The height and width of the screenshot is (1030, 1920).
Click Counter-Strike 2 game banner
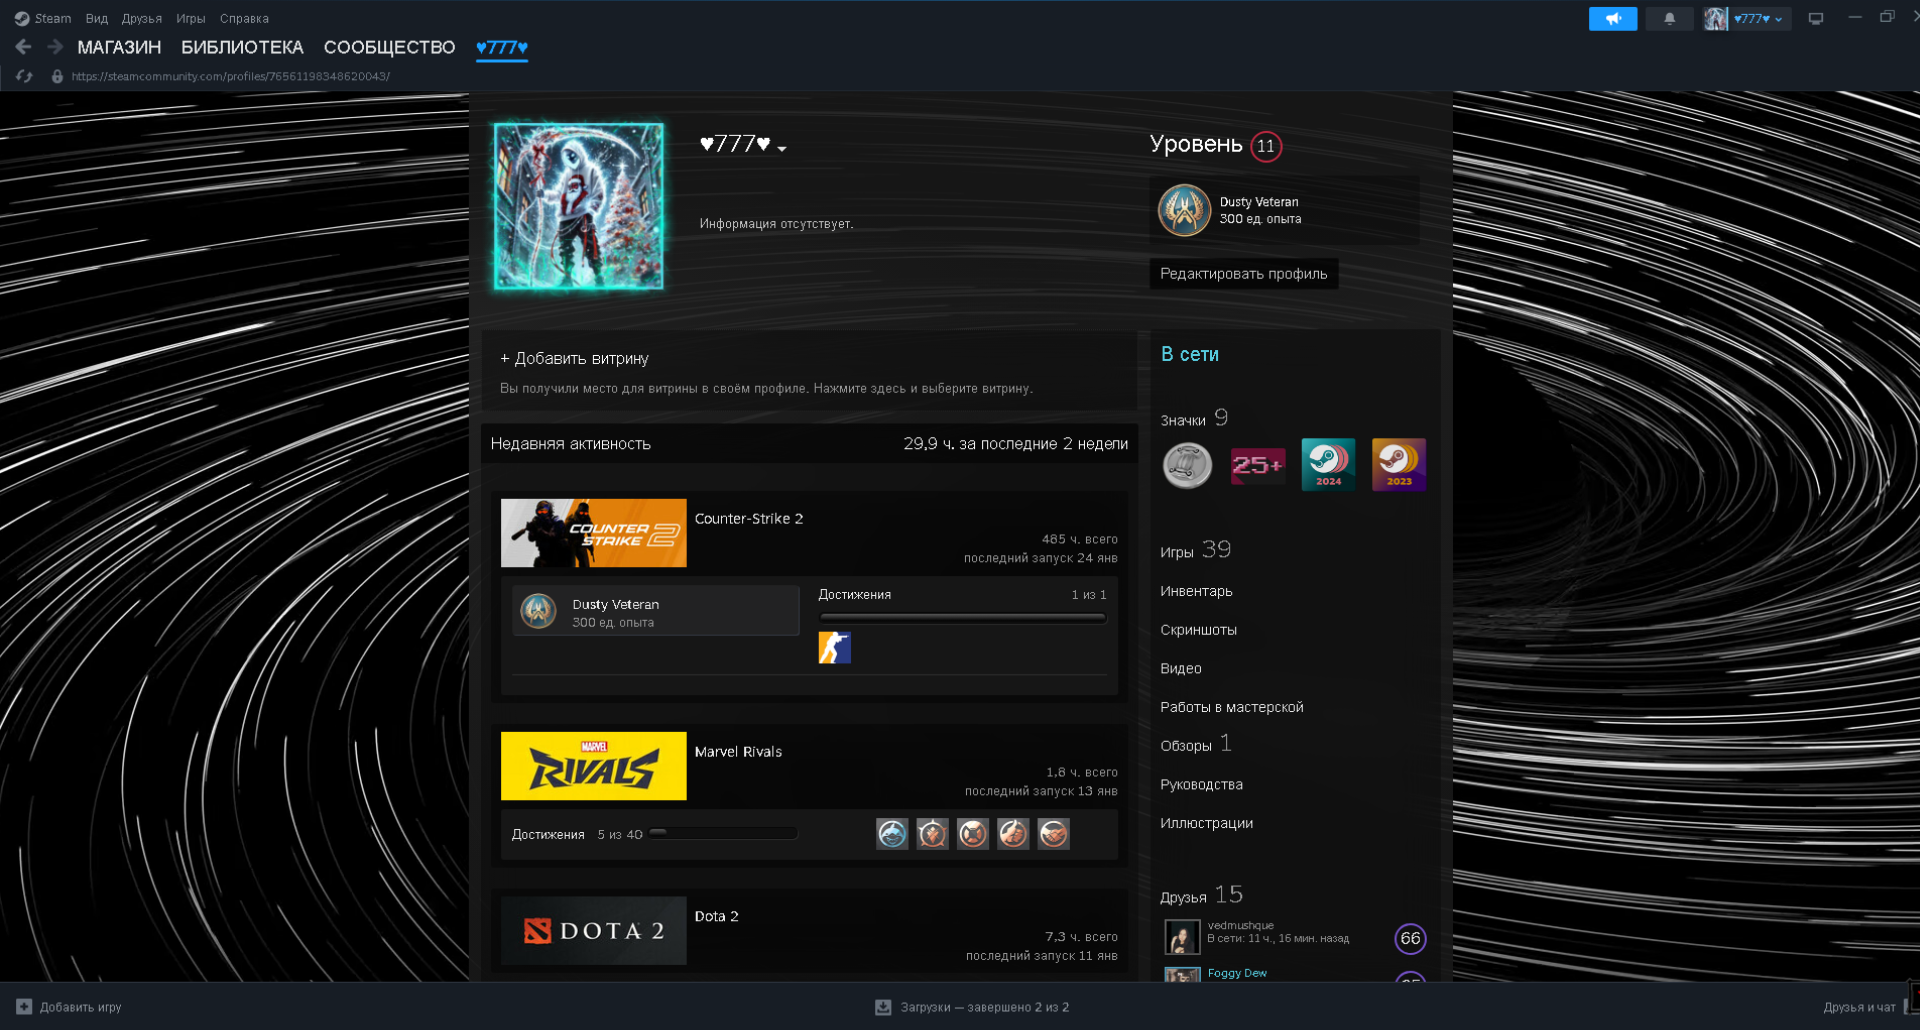click(x=593, y=533)
